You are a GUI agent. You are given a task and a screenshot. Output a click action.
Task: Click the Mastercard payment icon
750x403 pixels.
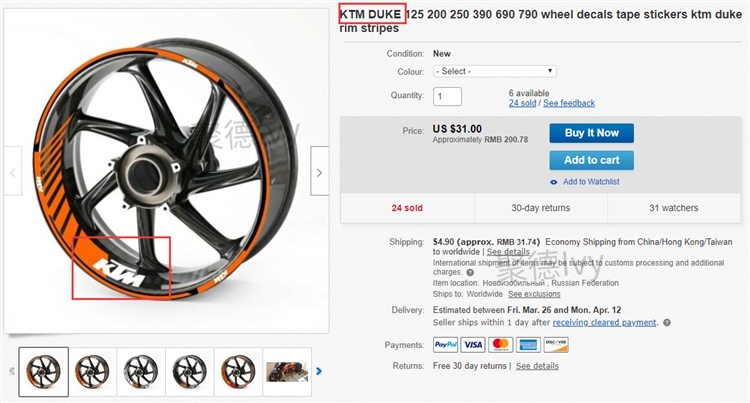coord(501,345)
